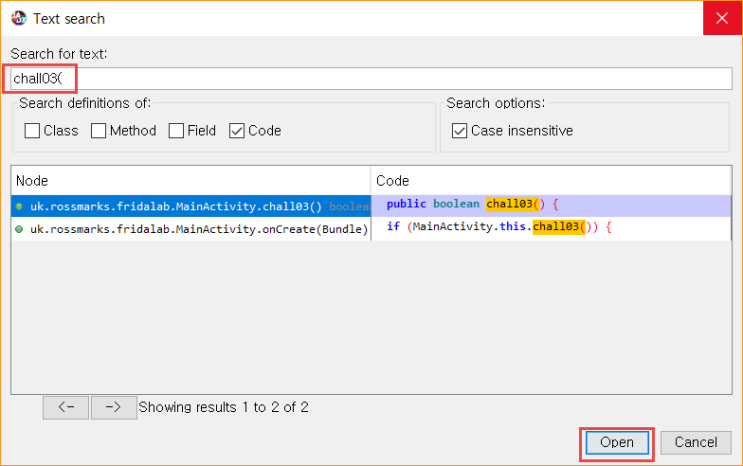This screenshot has height=466, width=743.
Task: Click the 'public boolean chall03() {' code cell
Action: [552, 207]
